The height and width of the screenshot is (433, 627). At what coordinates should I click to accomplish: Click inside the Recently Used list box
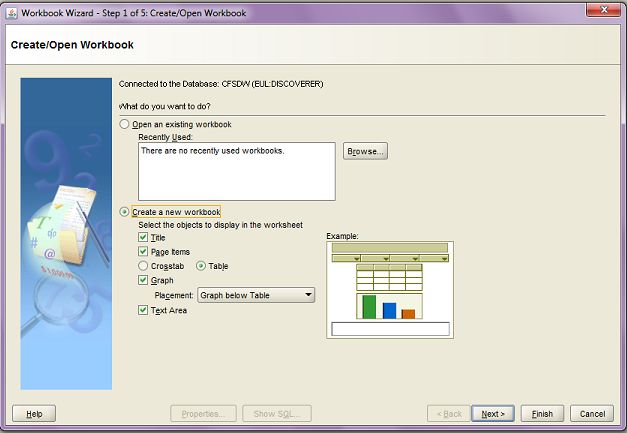pyautogui.click(x=237, y=172)
